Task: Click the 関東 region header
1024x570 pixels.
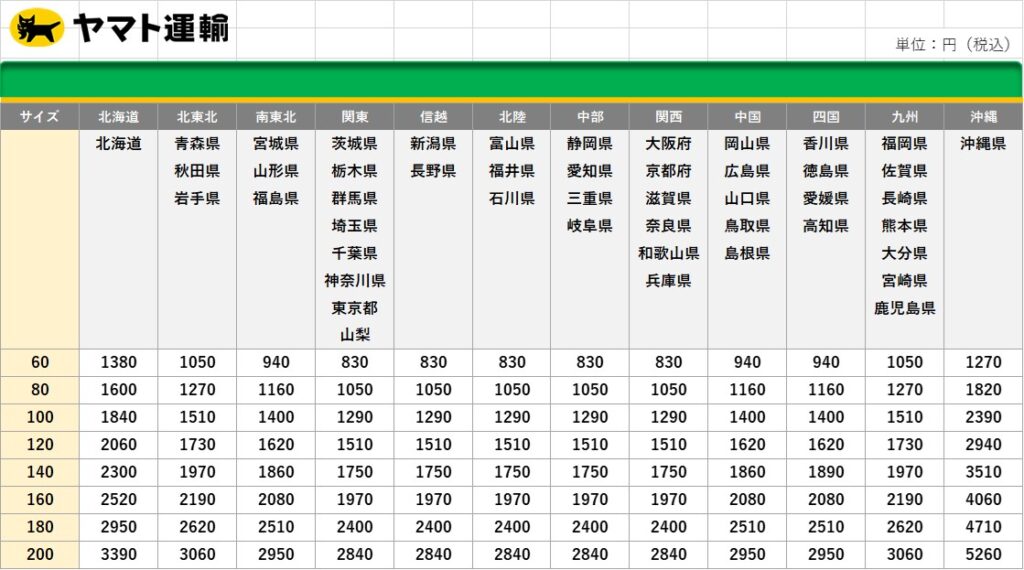Action: (x=355, y=117)
